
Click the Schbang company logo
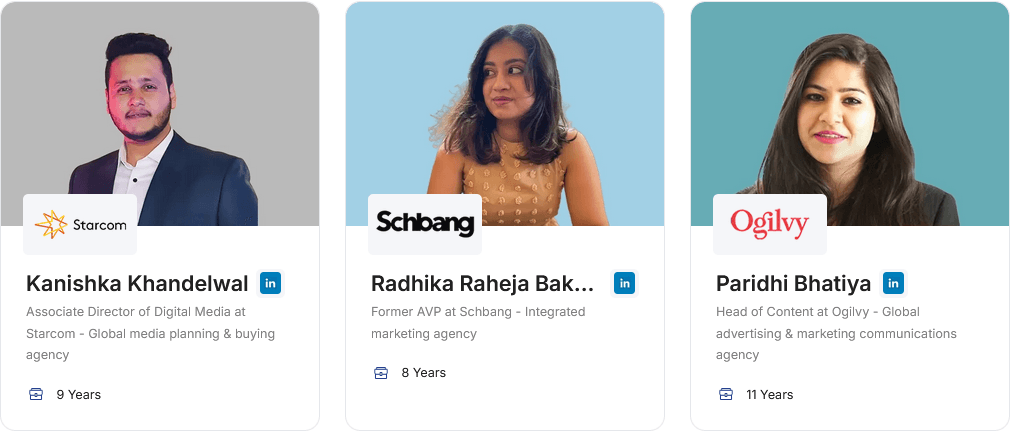[x=425, y=224]
